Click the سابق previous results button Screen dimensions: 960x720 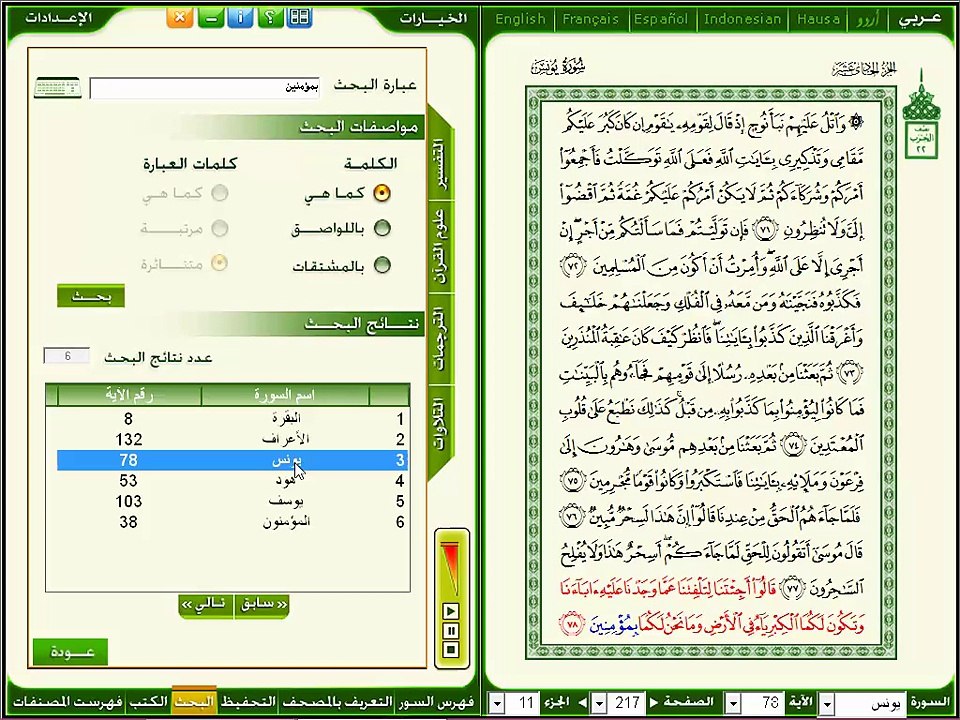click(262, 605)
